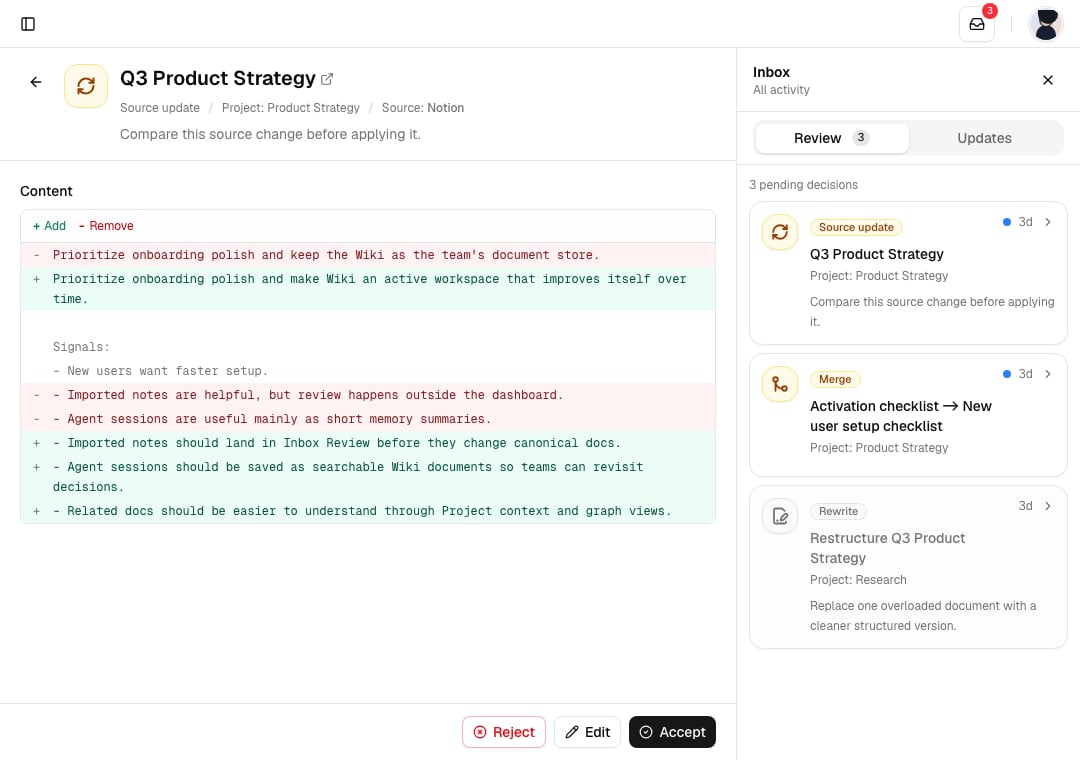The height and width of the screenshot is (760, 1080).
Task: Open the inbox notifications icon
Action: click(977, 24)
